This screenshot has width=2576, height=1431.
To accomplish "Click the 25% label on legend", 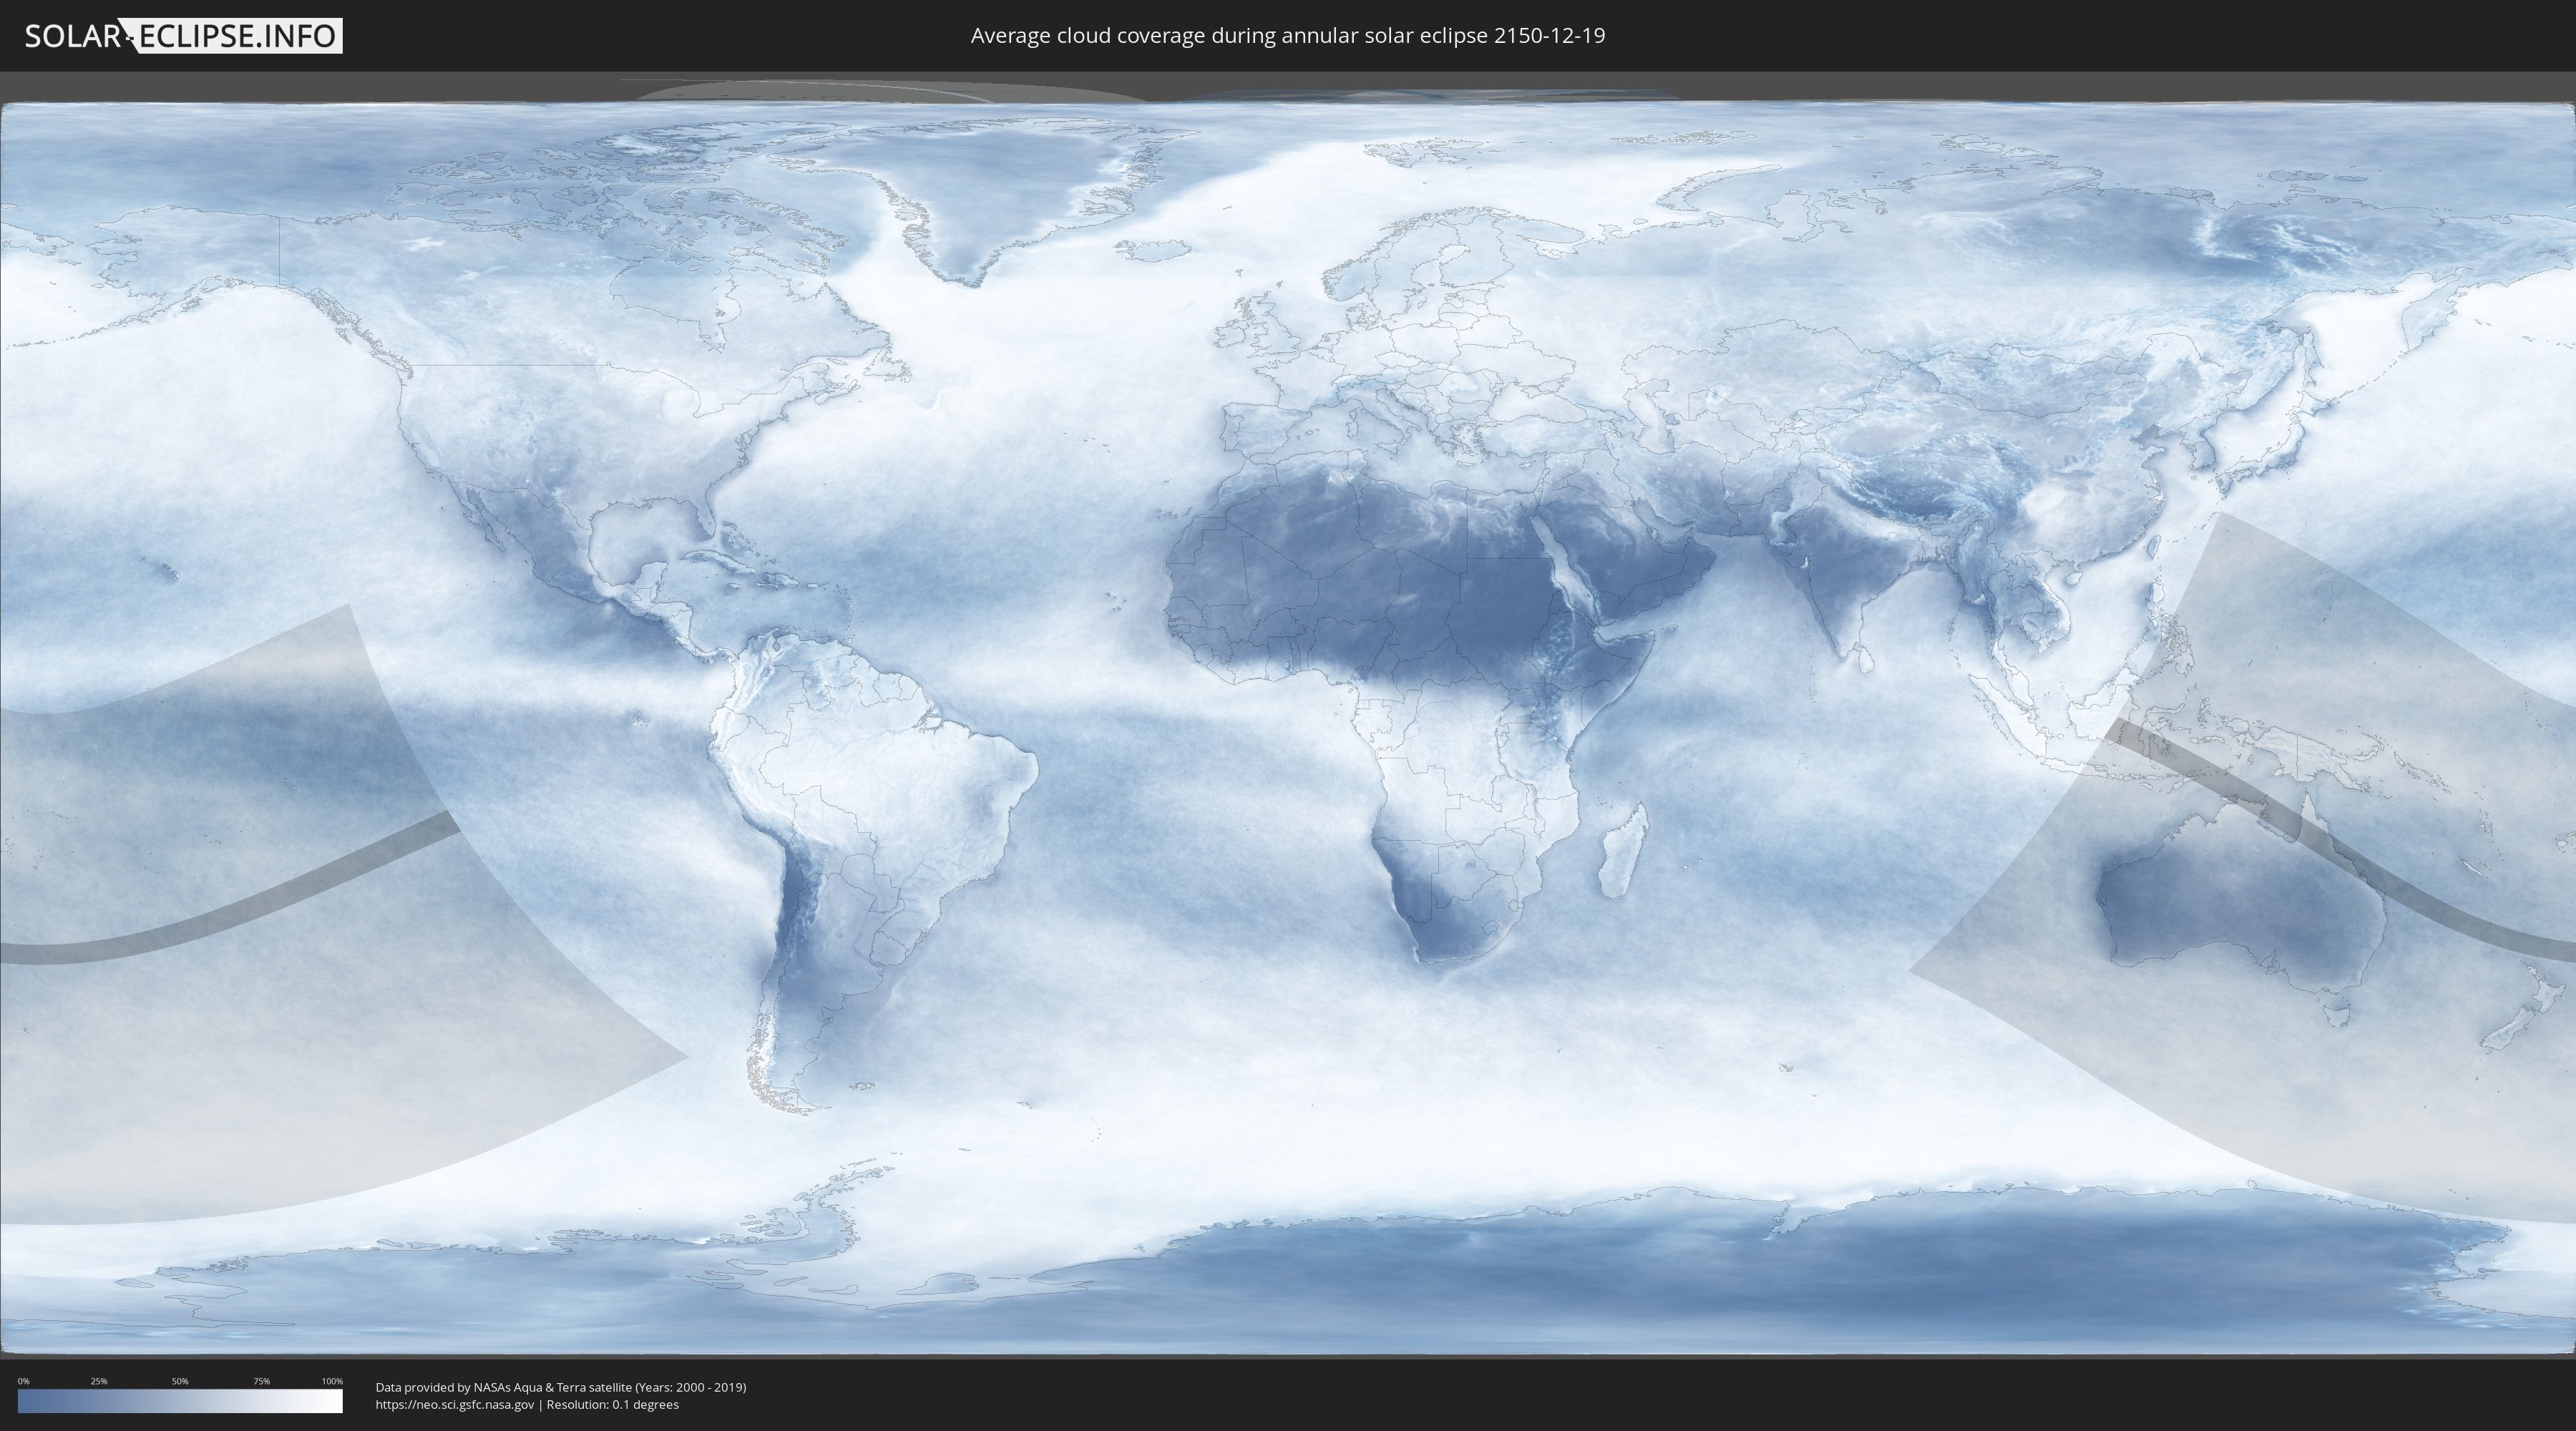I will pos(99,1381).
